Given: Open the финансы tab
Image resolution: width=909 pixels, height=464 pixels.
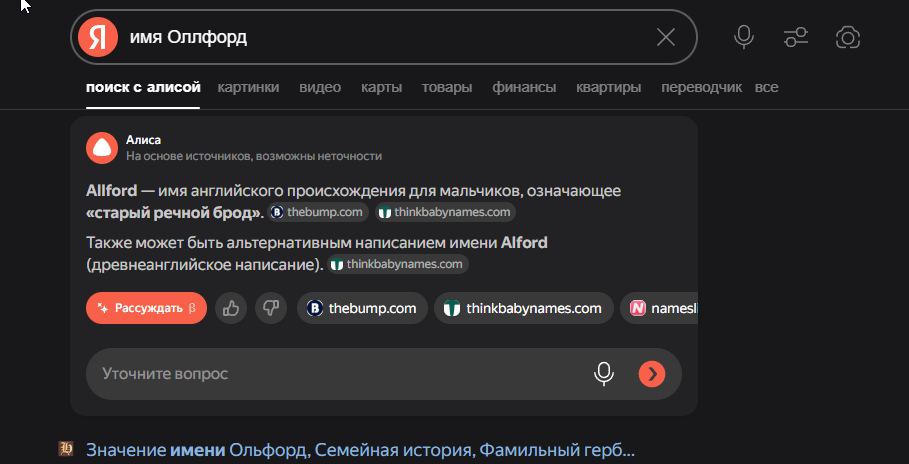Looking at the screenshot, I should point(524,88).
